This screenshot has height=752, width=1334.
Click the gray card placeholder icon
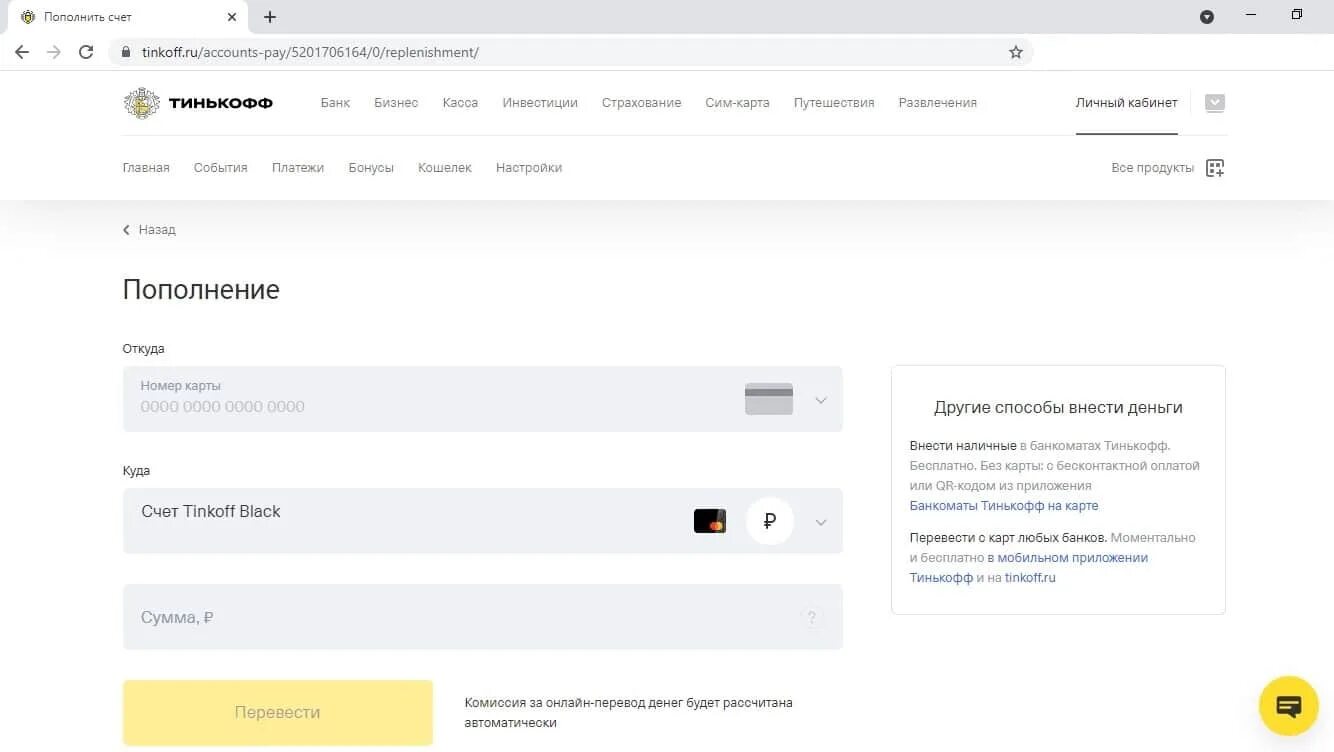pos(769,399)
